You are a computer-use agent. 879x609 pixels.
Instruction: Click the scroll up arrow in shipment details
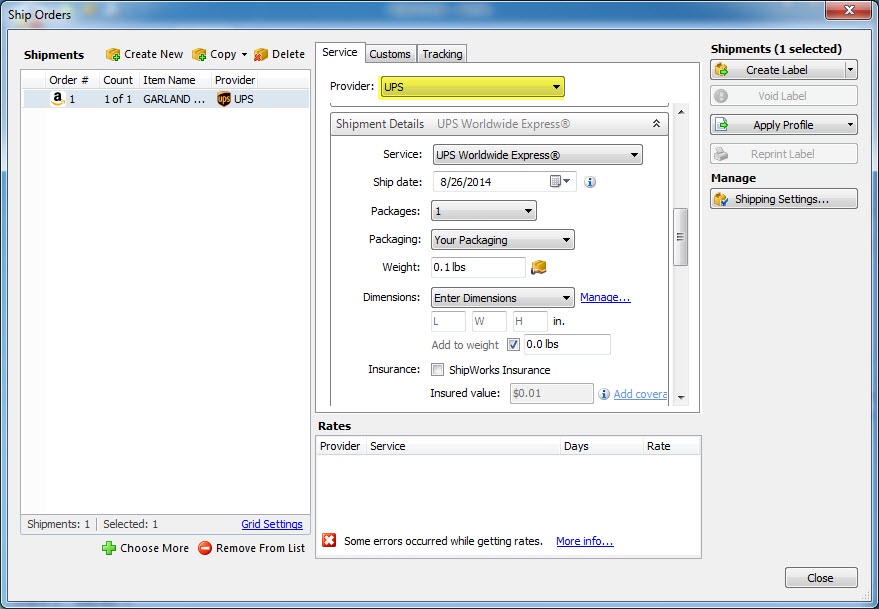681,112
